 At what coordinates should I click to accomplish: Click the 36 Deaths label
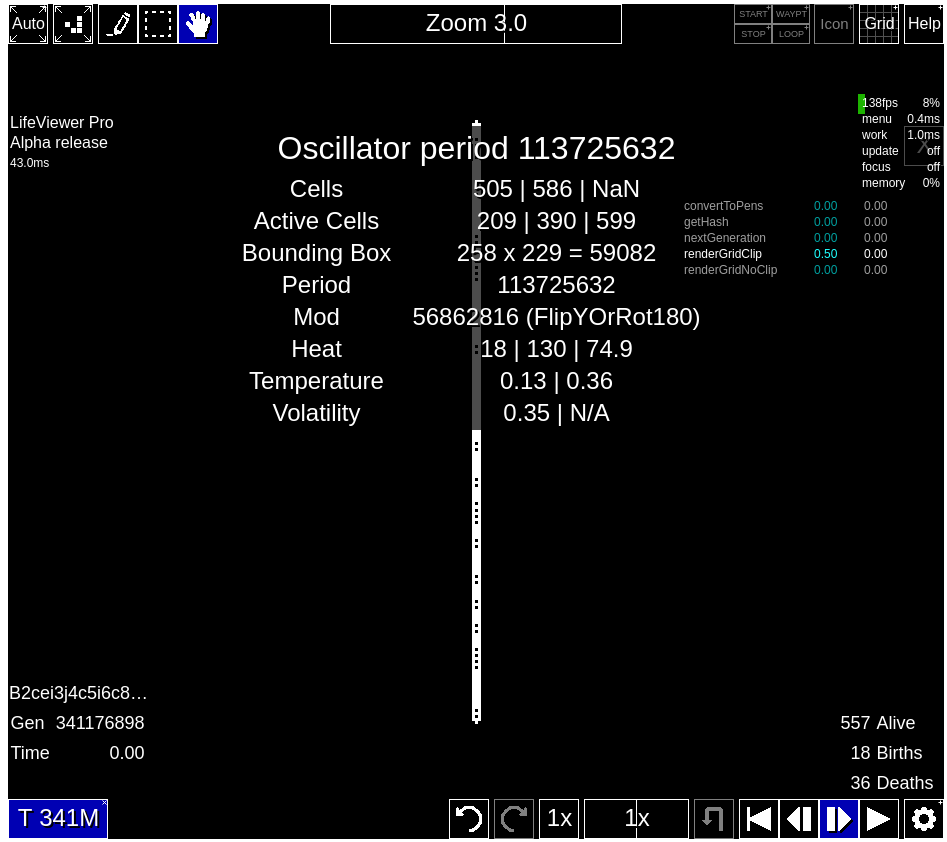point(891,783)
